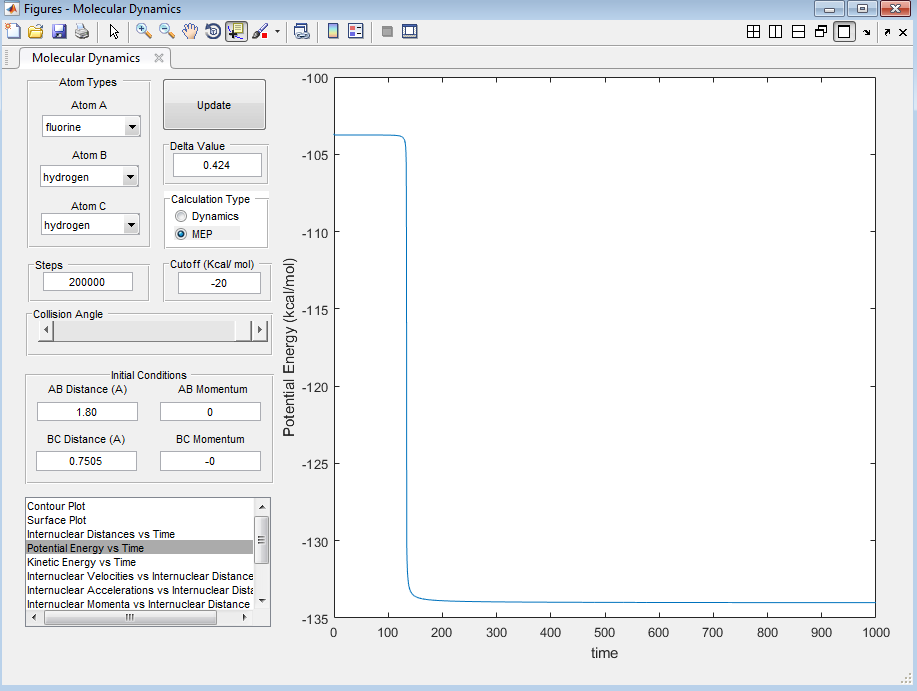Screen dimensions: 917x691
Task: Open the Atom A fluorine dropdown
Action: click(131, 127)
